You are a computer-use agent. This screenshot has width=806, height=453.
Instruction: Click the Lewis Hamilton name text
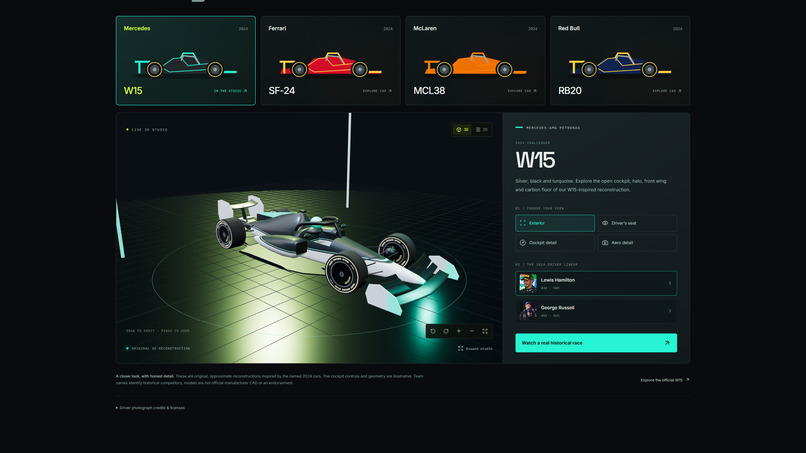[558, 280]
